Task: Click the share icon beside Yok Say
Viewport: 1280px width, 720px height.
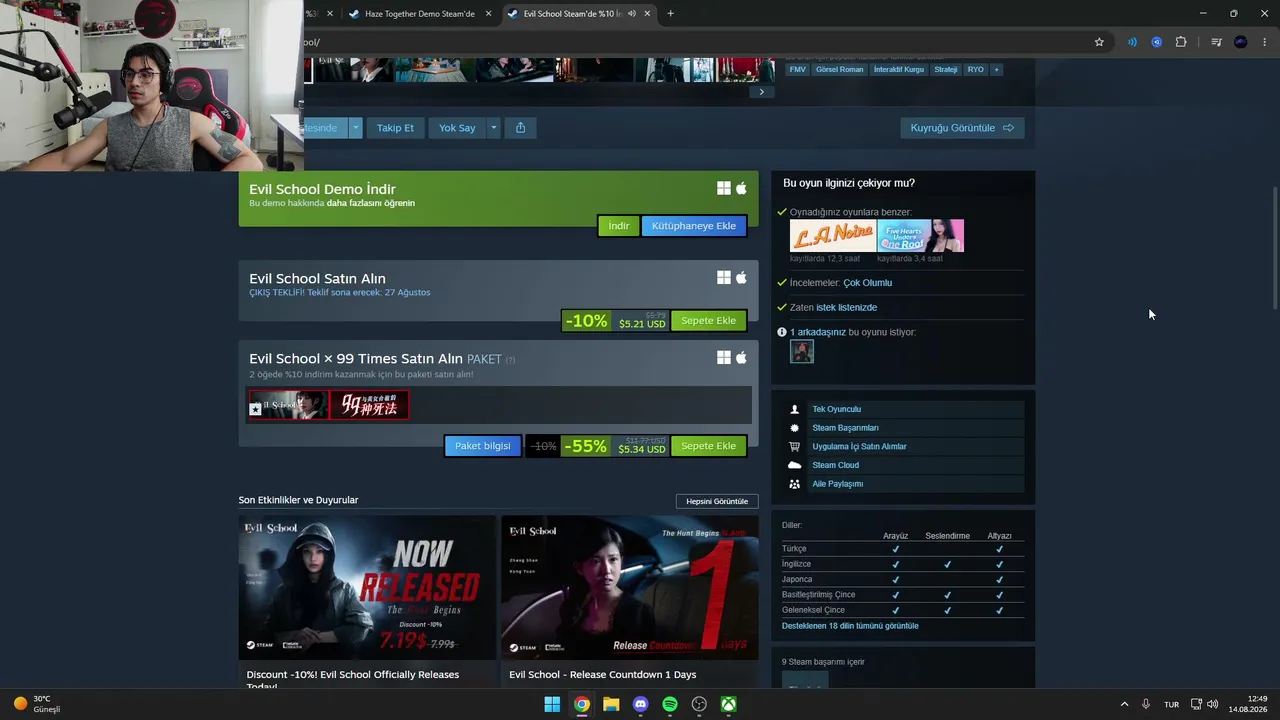Action: (x=520, y=128)
